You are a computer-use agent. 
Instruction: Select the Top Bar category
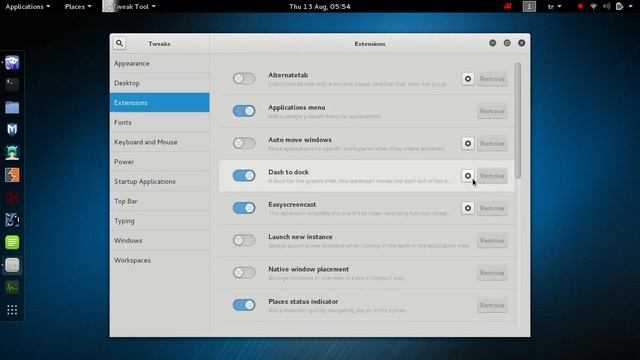point(160,201)
